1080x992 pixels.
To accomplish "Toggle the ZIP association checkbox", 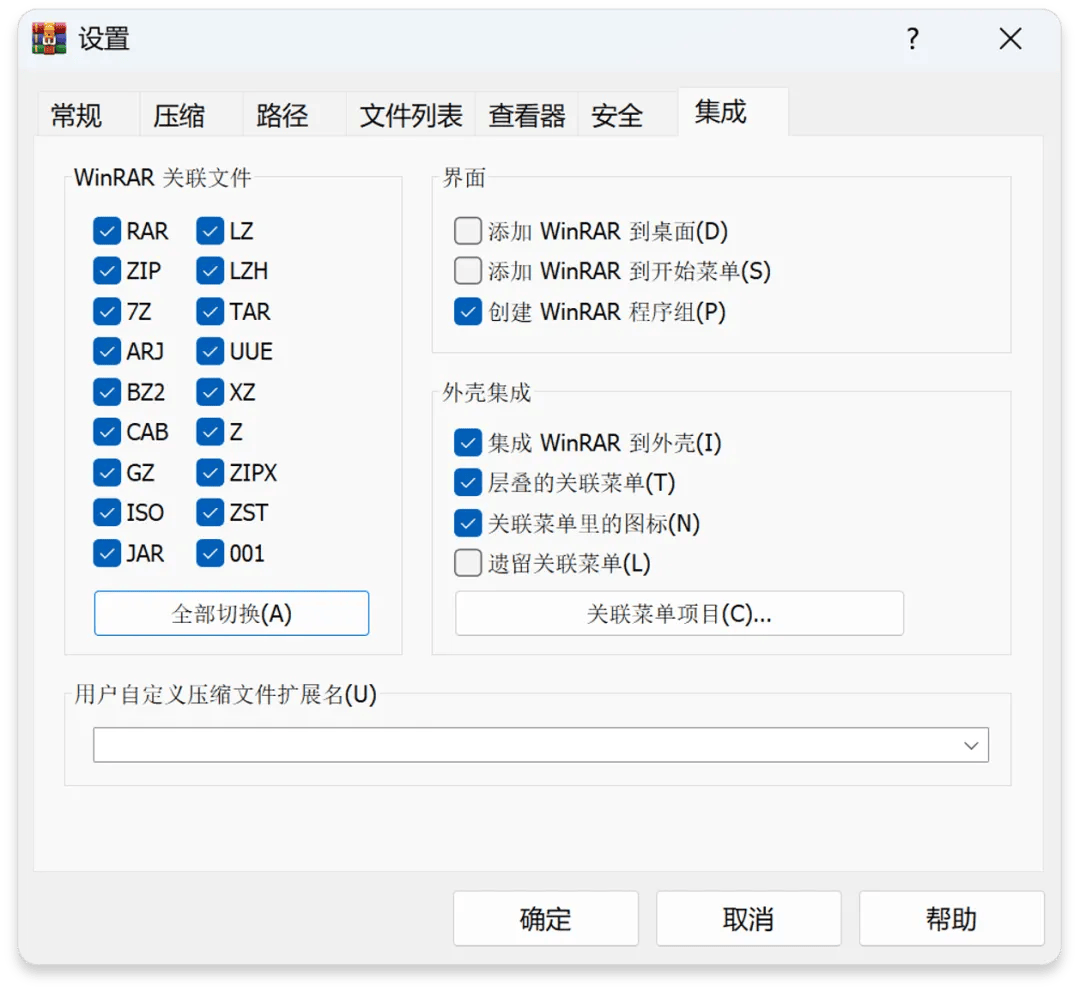I will tap(107, 272).
